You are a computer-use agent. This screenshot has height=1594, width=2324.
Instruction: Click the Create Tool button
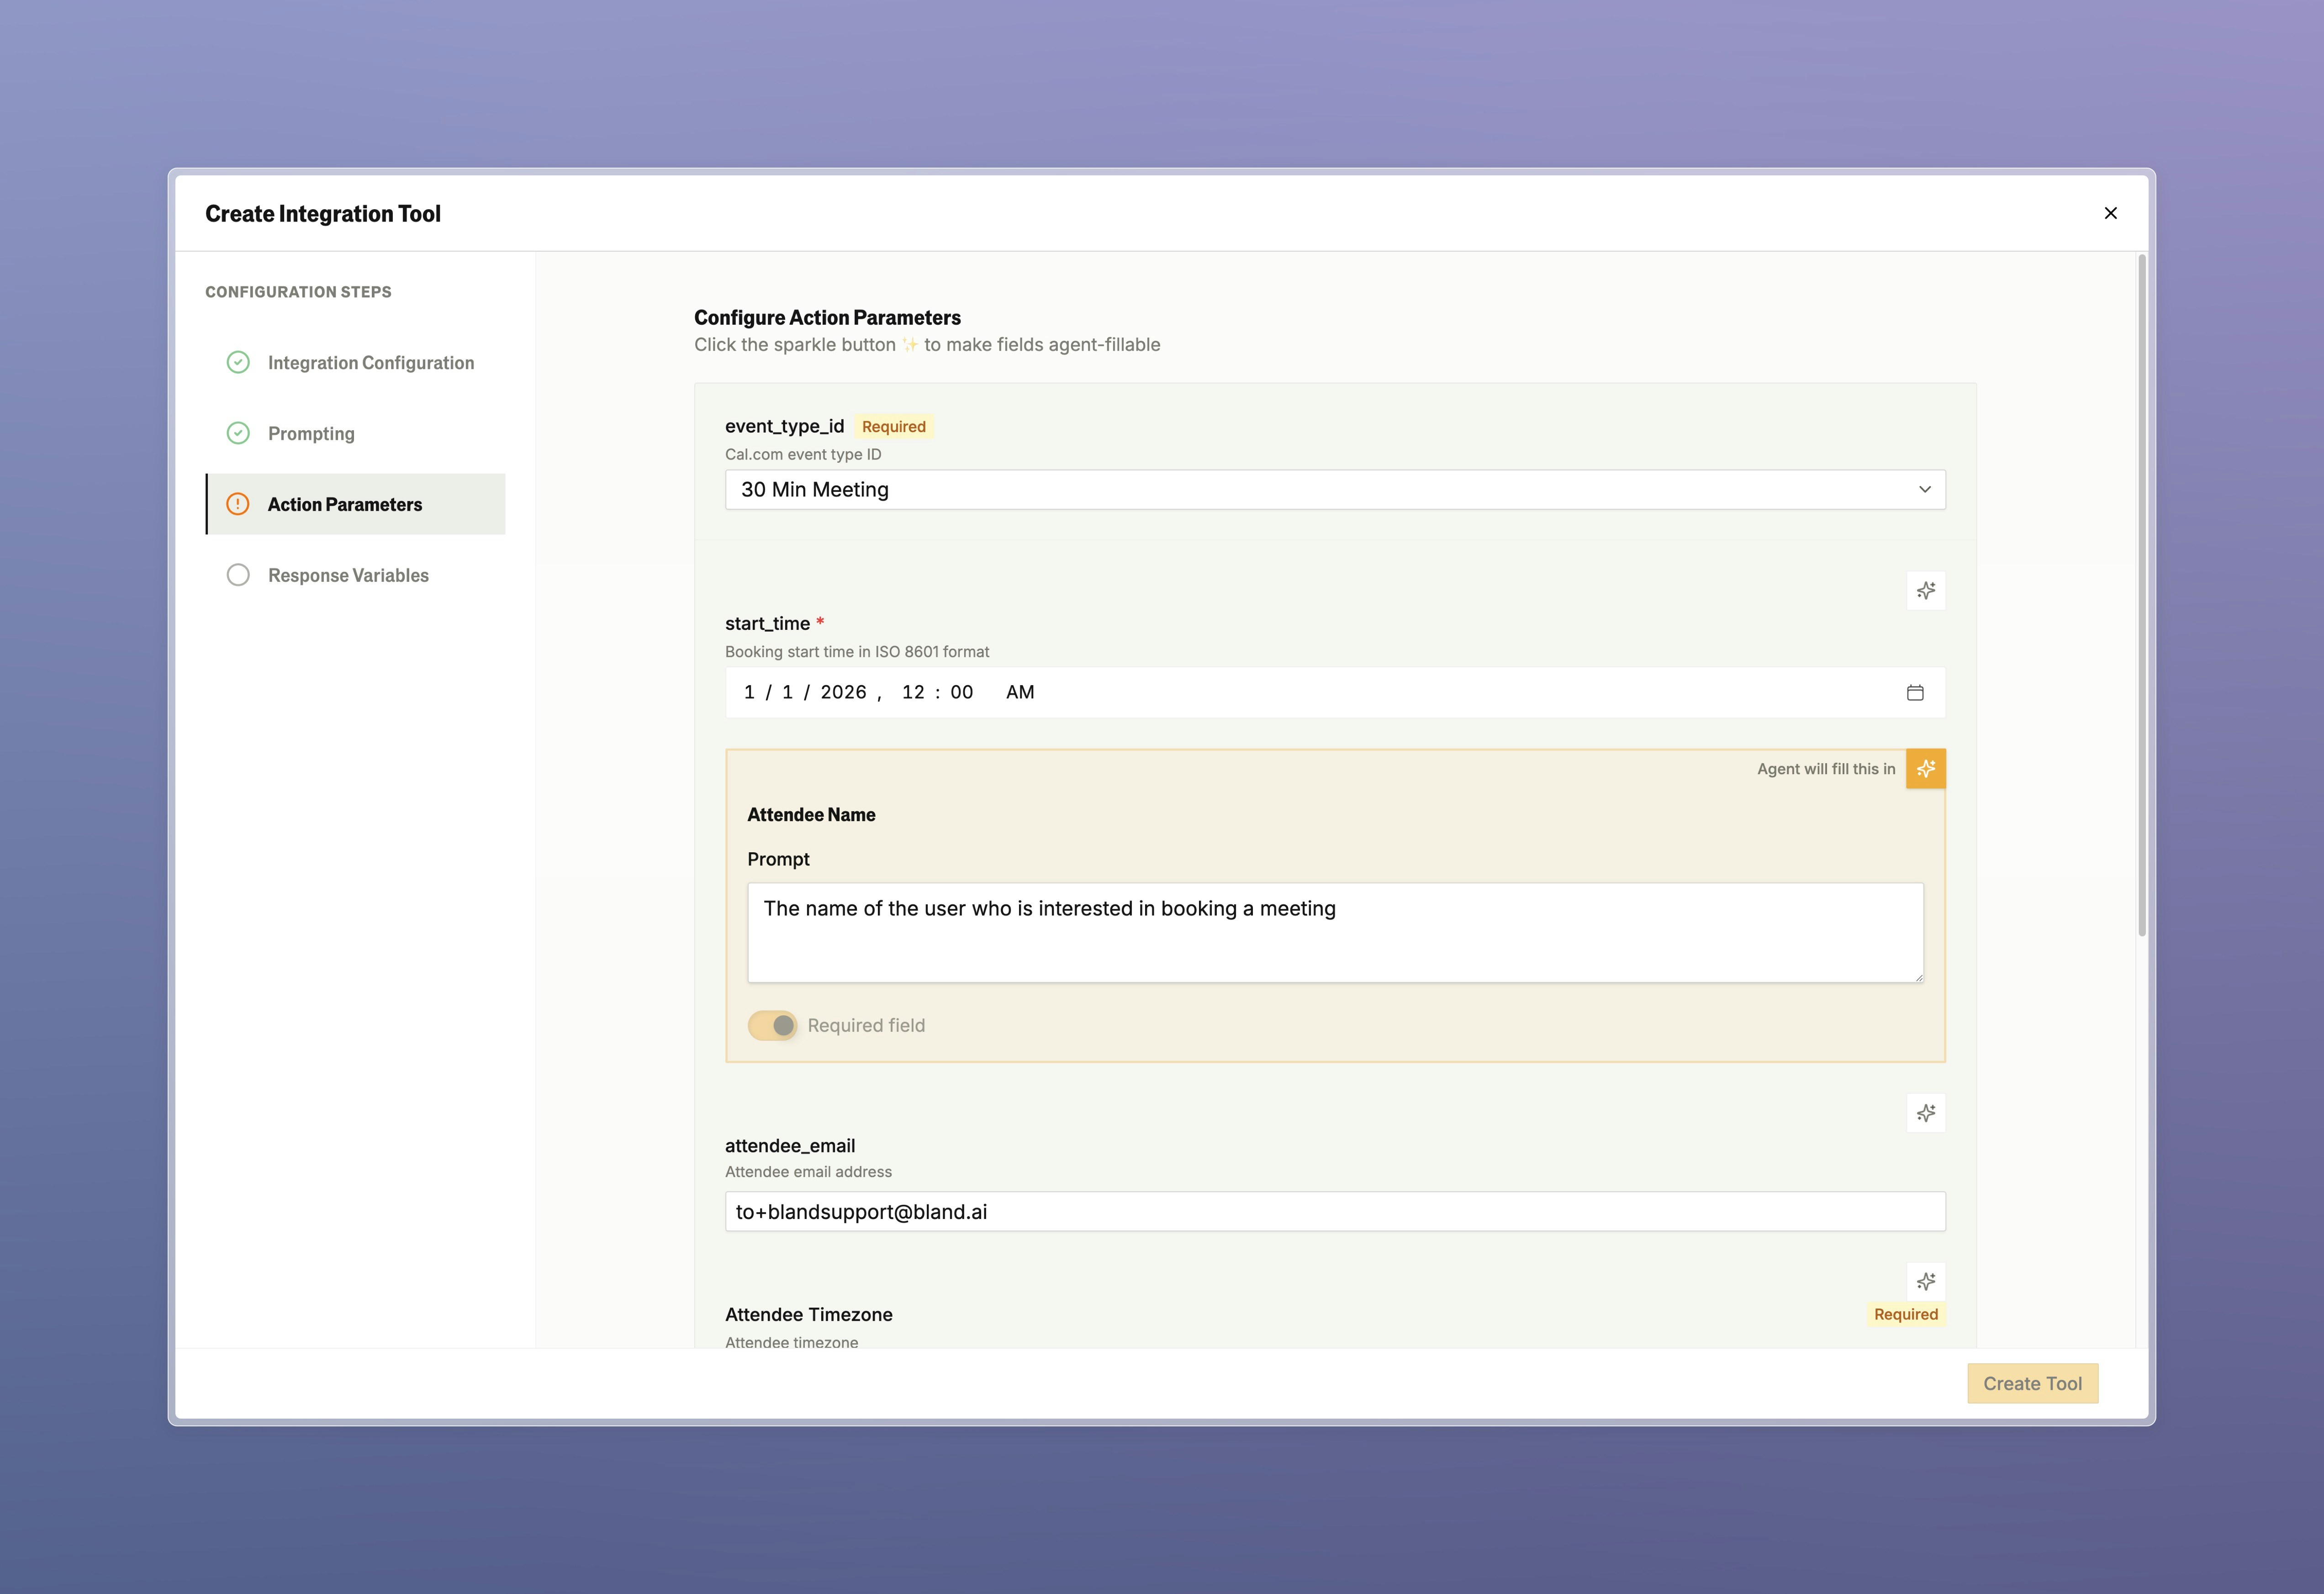(2032, 1383)
